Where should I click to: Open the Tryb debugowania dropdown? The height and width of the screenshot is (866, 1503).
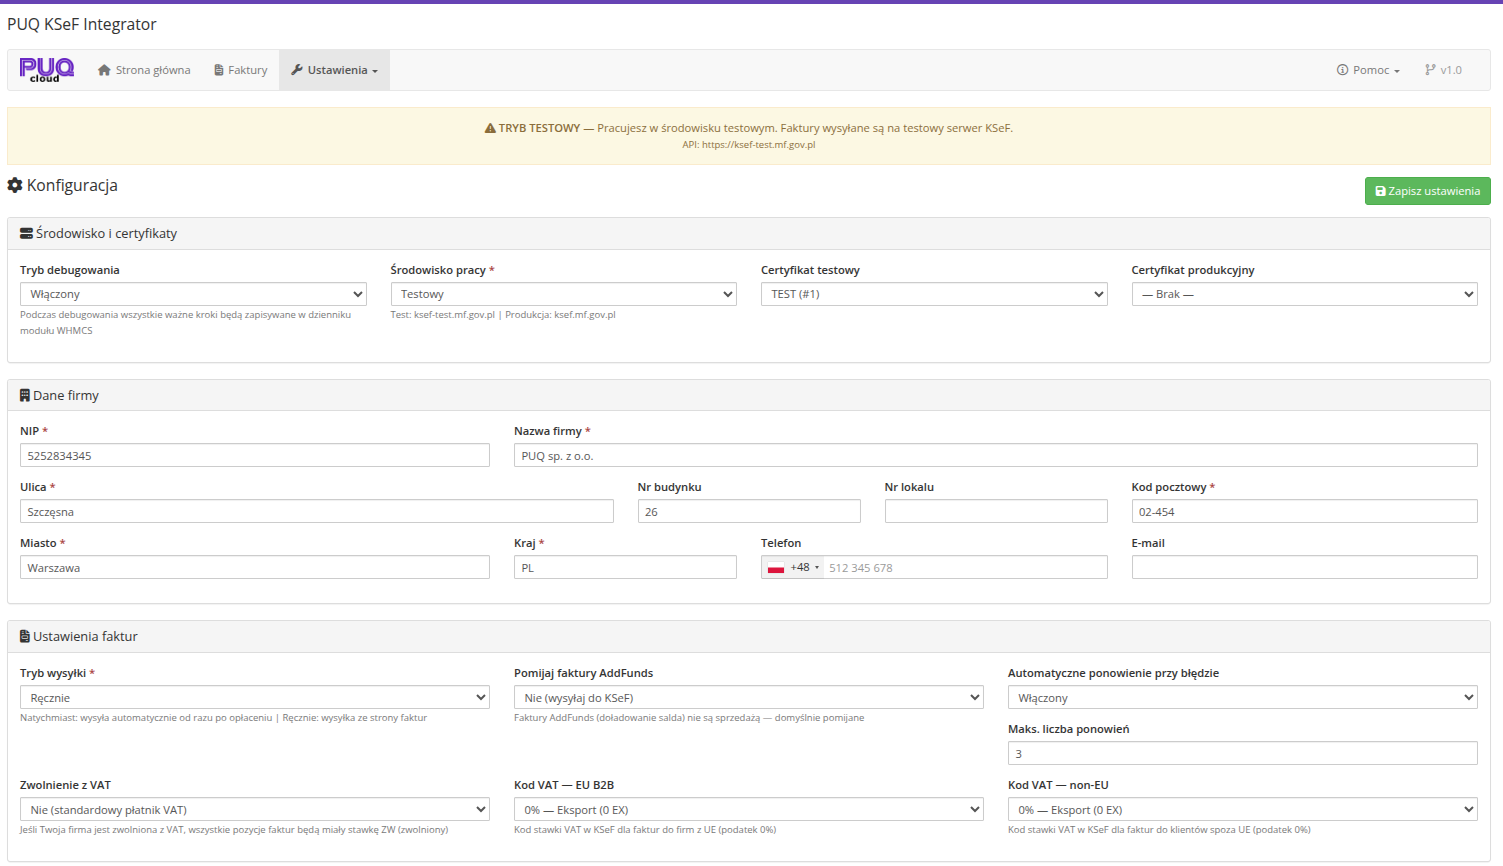coord(193,294)
